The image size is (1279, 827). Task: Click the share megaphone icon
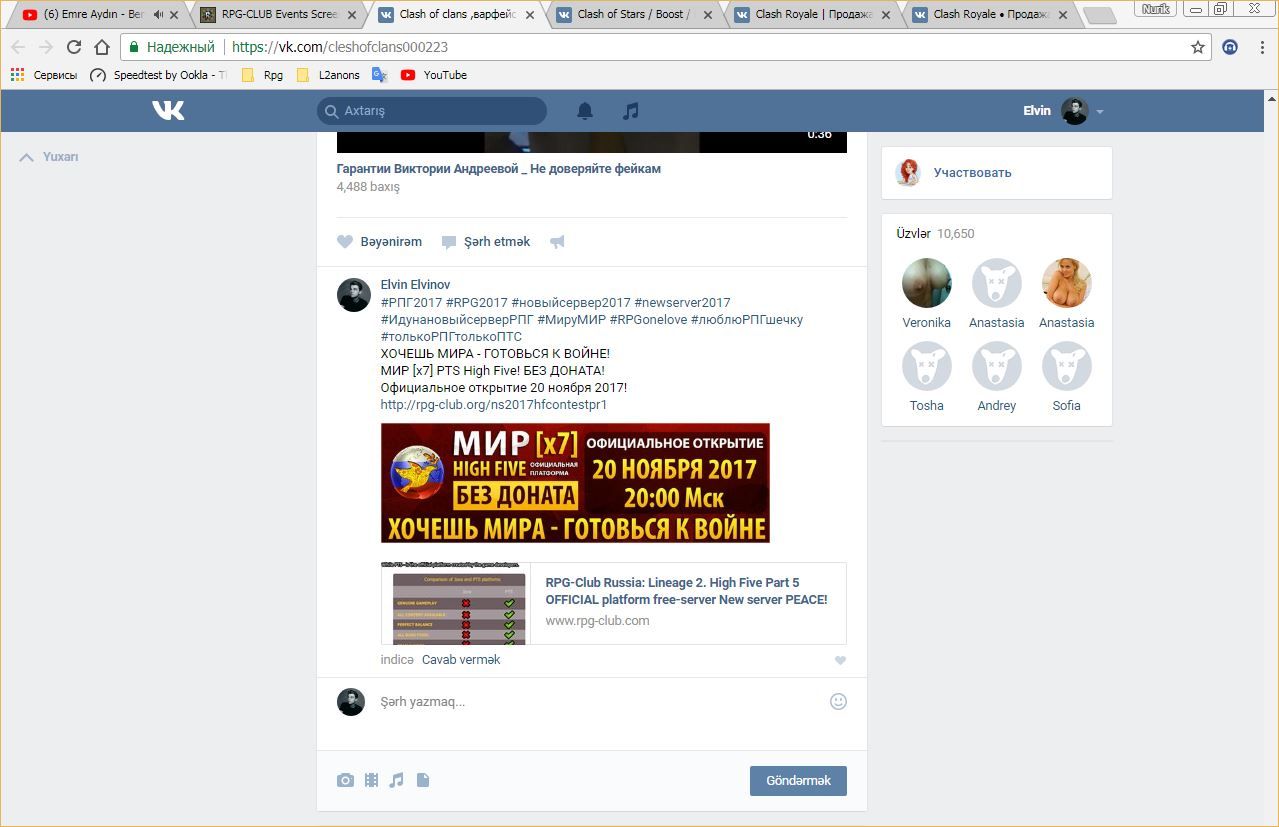pyautogui.click(x=558, y=242)
